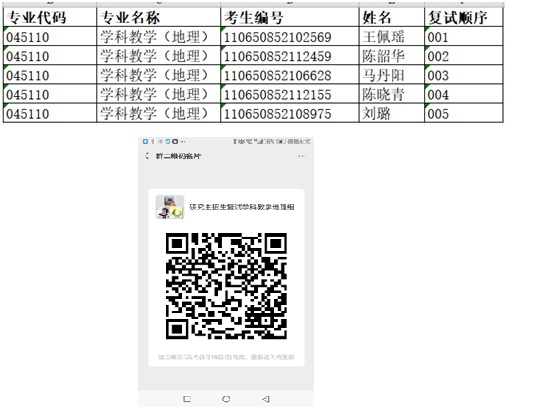Click the first notification icon in the phone status bar
The image size is (556, 417).
pyautogui.click(x=145, y=141)
